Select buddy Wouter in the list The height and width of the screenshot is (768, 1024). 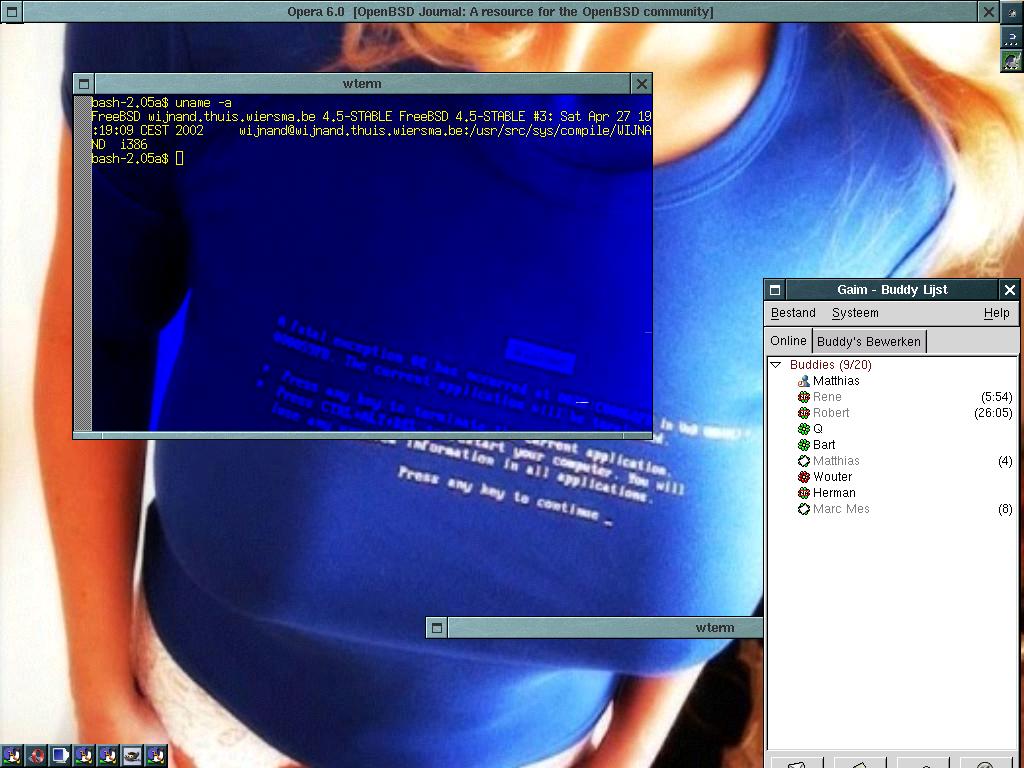coord(832,477)
